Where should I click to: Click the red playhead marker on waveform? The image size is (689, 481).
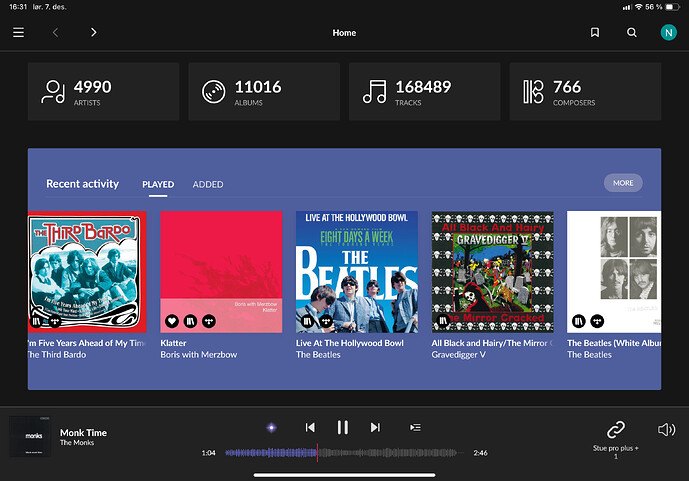pyautogui.click(x=317, y=452)
